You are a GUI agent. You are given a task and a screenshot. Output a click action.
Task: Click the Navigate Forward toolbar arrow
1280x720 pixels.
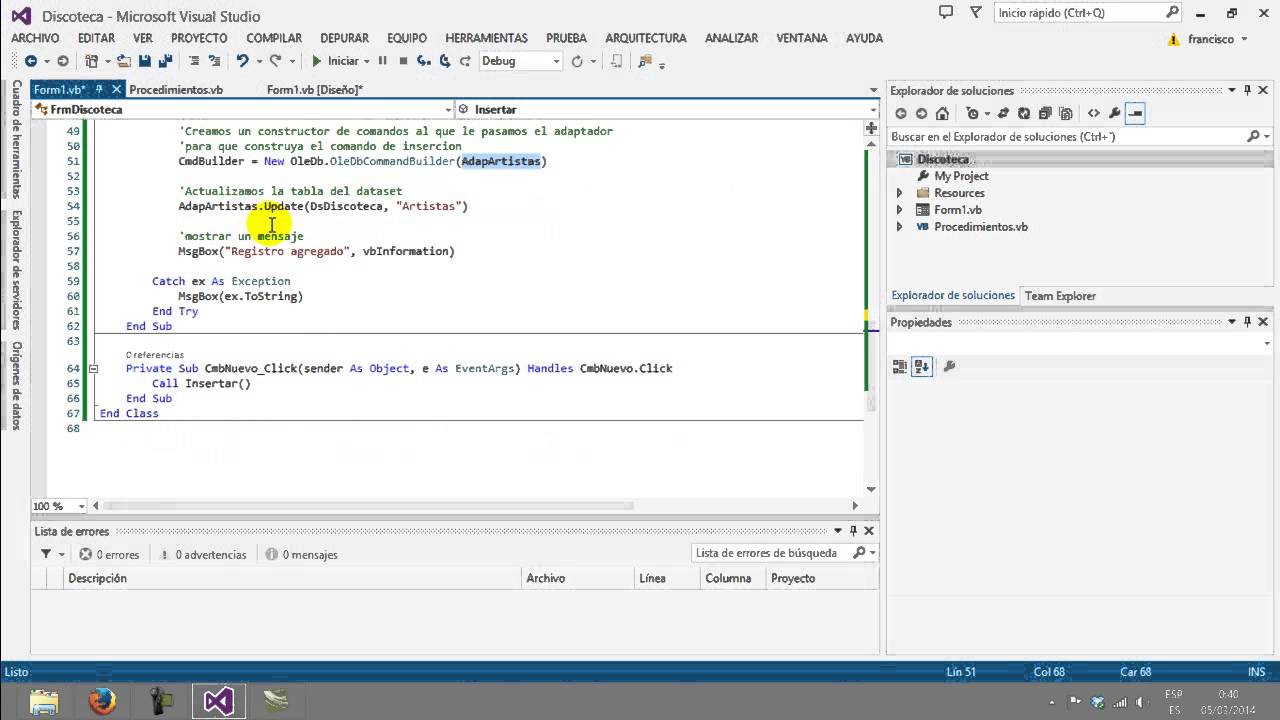(x=62, y=61)
